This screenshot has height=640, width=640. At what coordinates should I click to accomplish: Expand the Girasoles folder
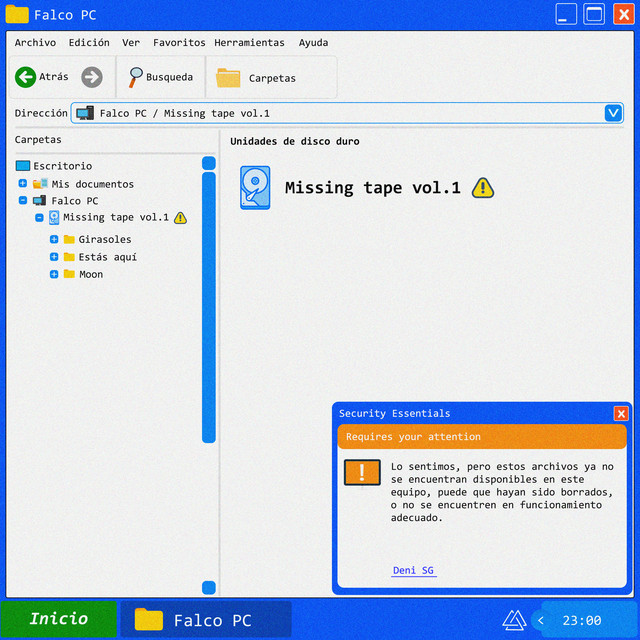click(x=54, y=240)
